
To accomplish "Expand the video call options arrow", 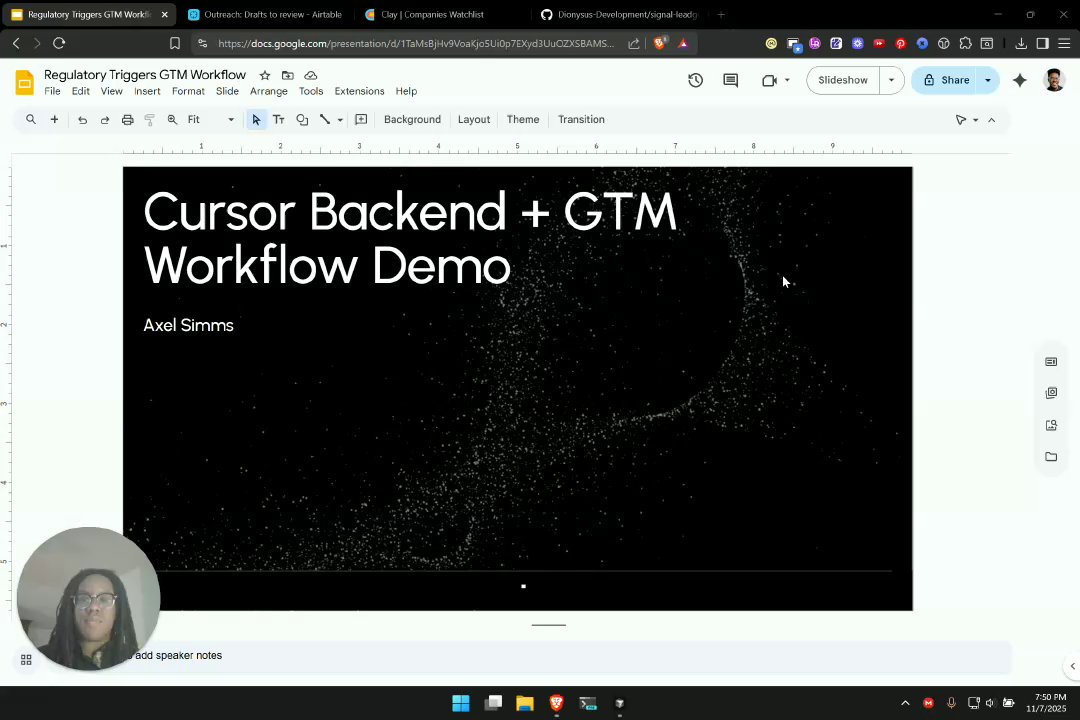I will tap(787, 80).
